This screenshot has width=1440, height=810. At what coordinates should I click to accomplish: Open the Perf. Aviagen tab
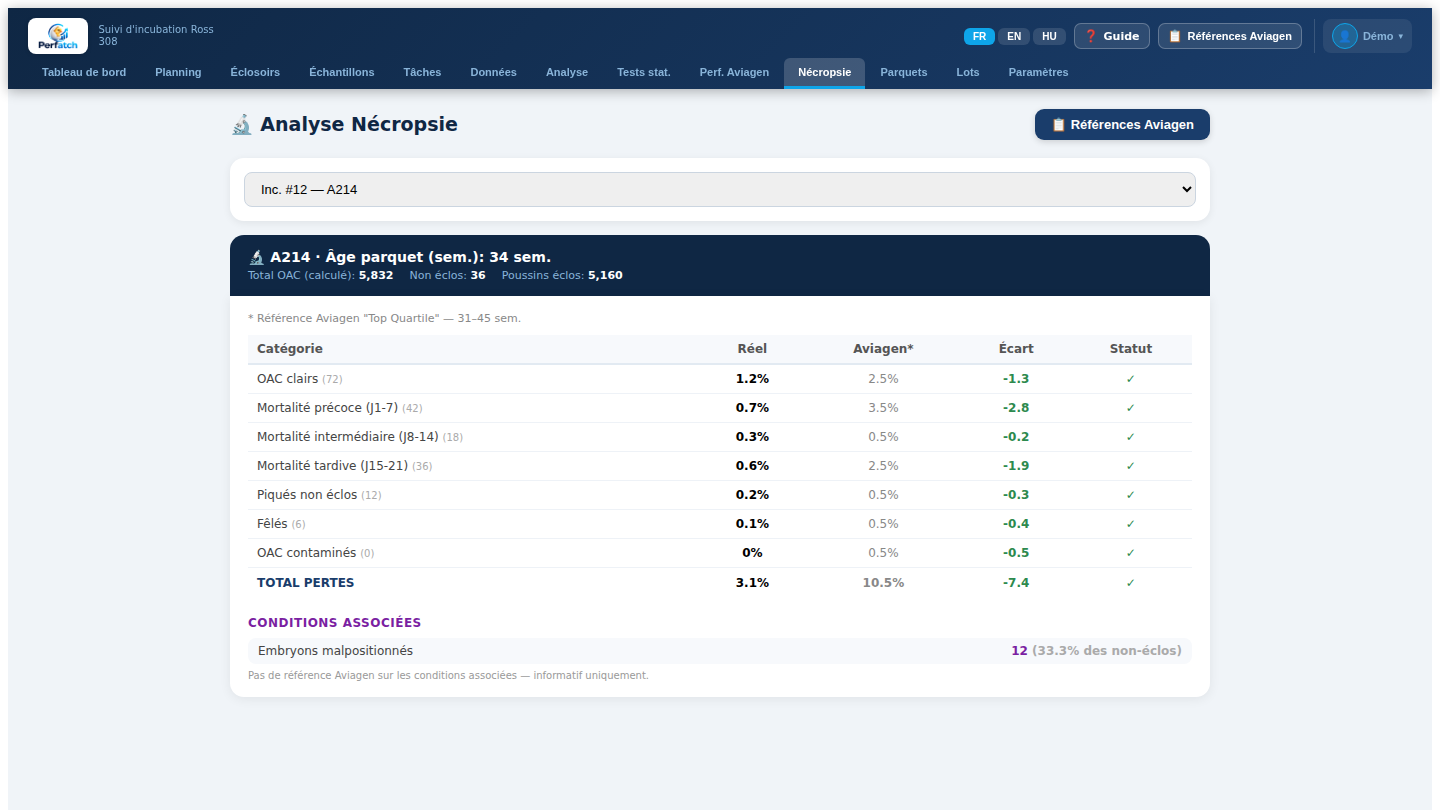(x=734, y=72)
